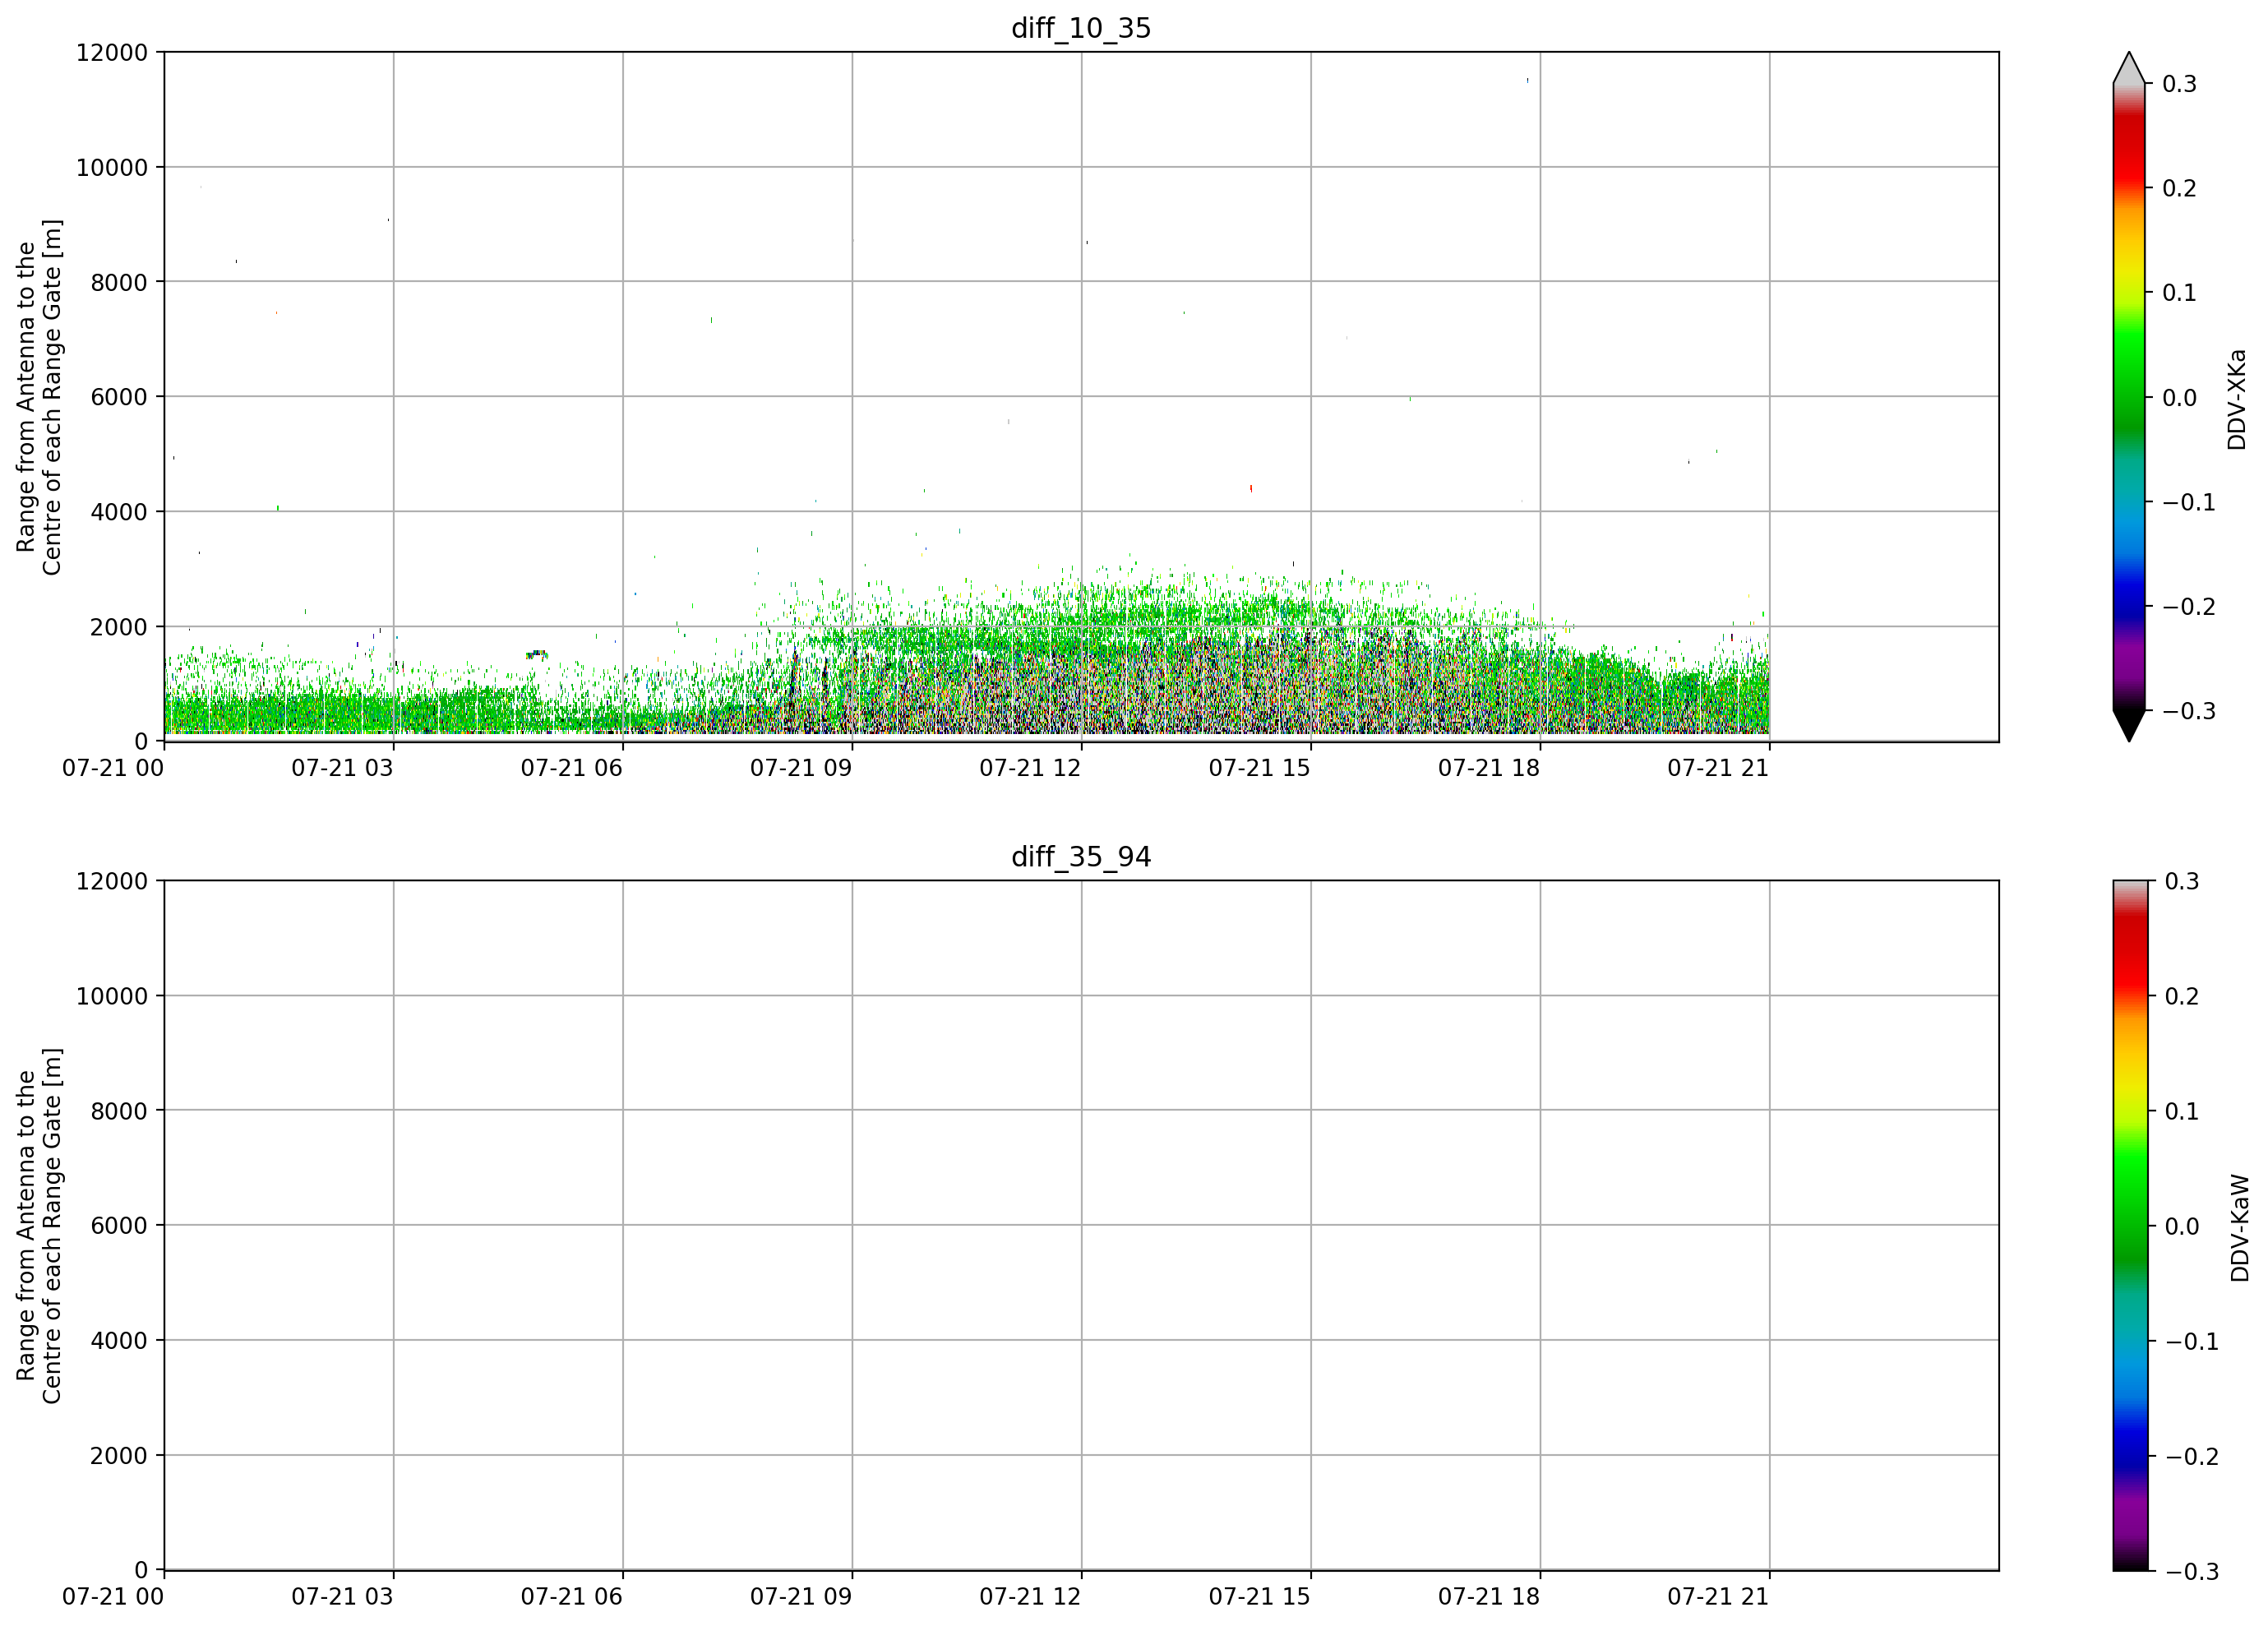Click the "4000" y-tick of diff_10_35 plot
The image size is (2268, 1626).
pos(119,512)
